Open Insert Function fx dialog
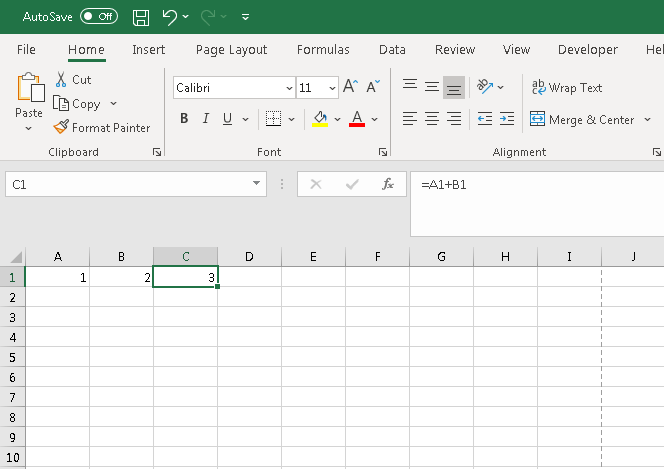The image size is (664, 469). click(x=387, y=184)
